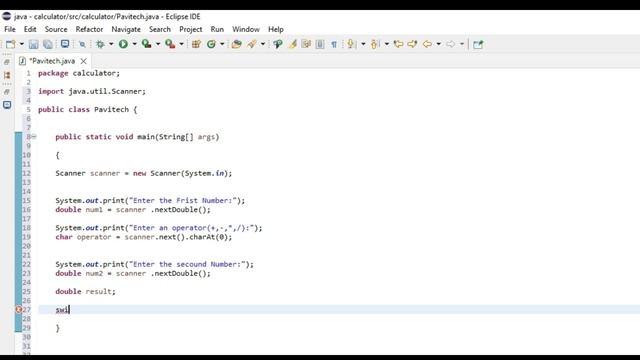Image resolution: width=640 pixels, height=360 pixels.
Task: Open the New dropdown arrow
Action: (x=22, y=44)
